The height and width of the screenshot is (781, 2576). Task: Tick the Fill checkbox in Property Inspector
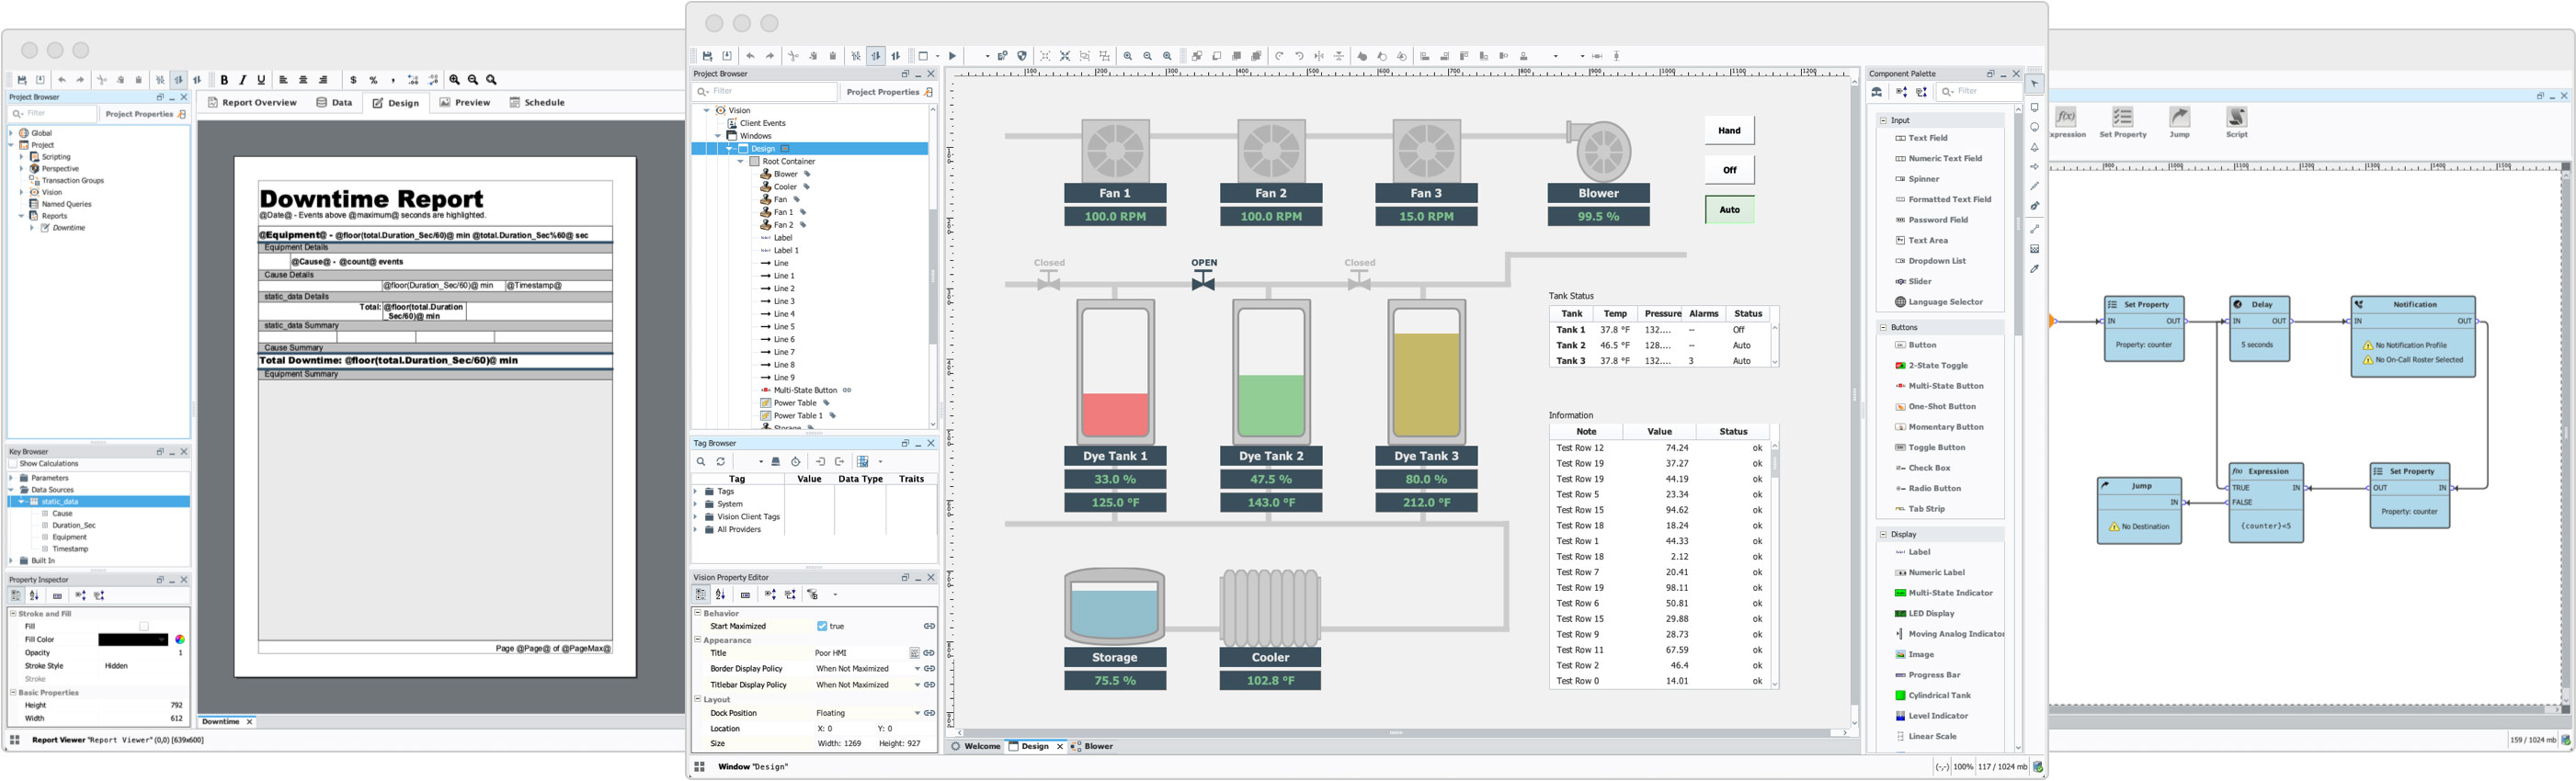click(144, 627)
